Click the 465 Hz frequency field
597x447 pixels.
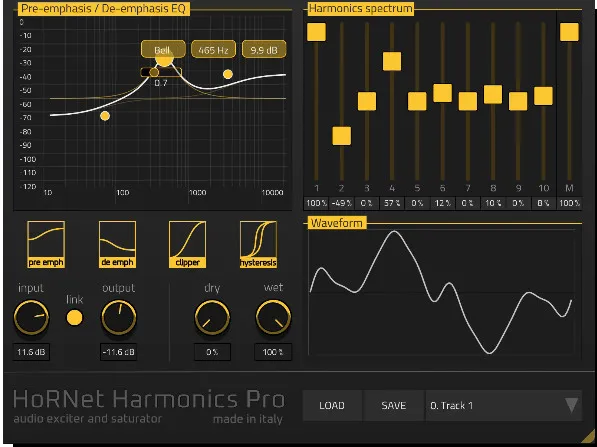click(213, 49)
